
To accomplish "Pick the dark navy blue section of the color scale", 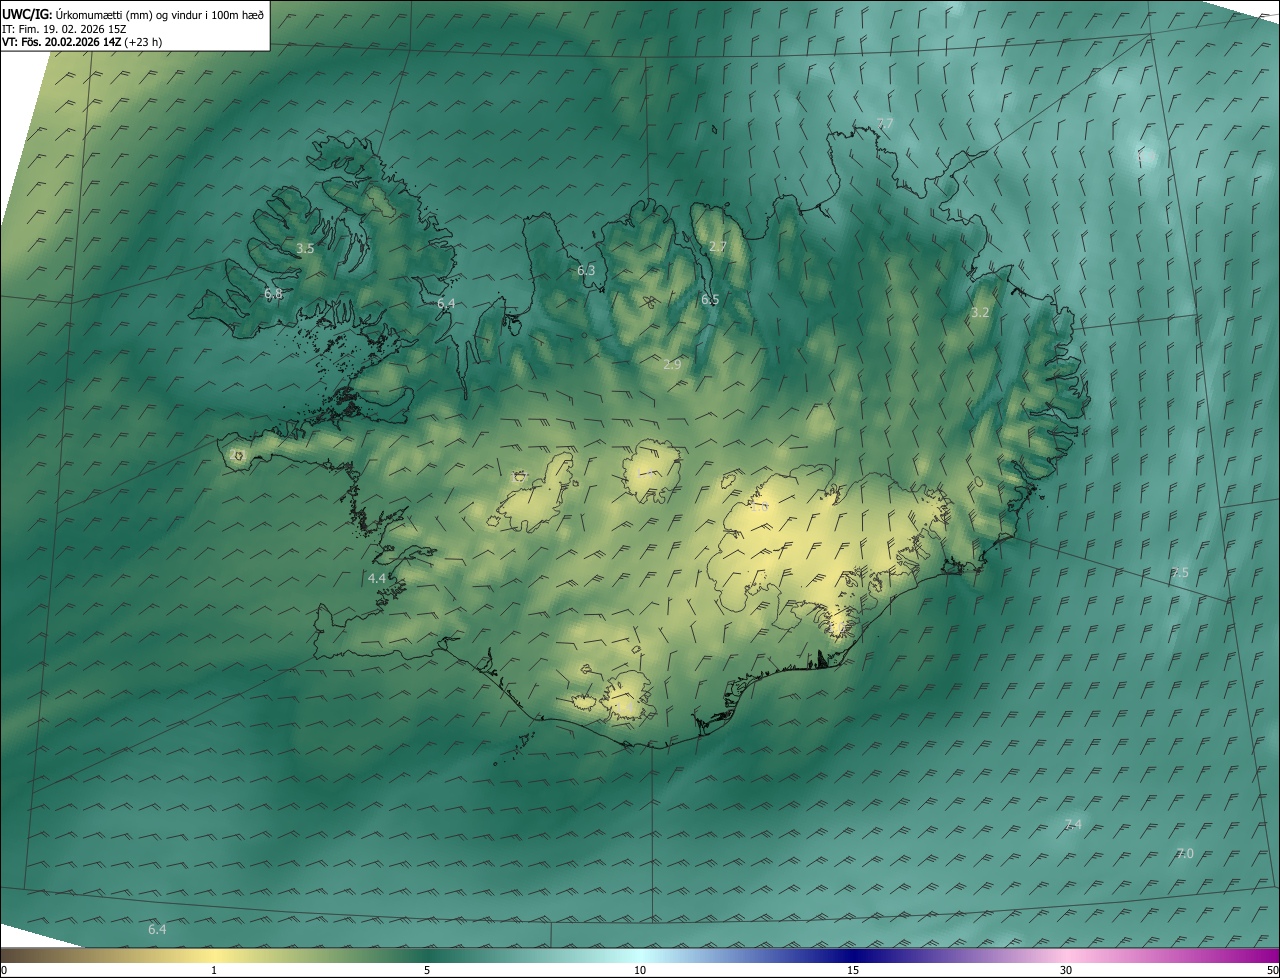I will pyautogui.click(x=855, y=955).
